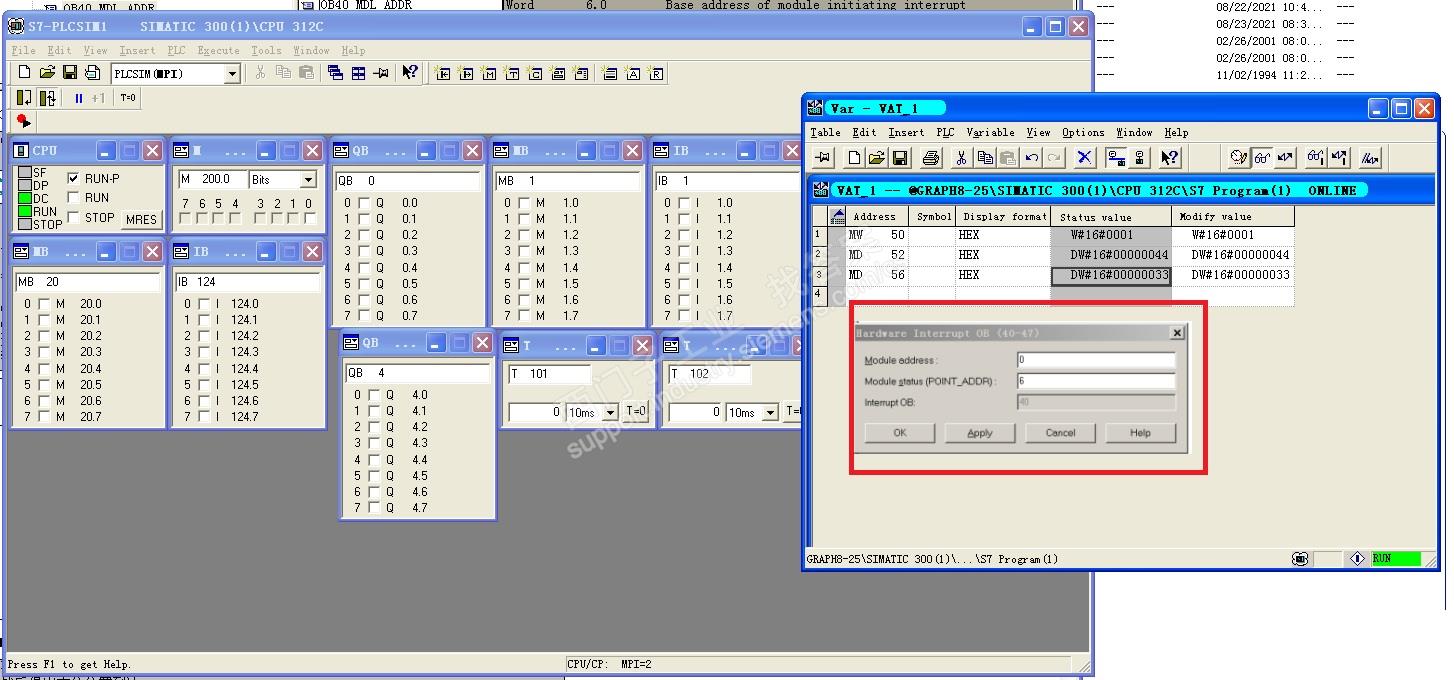Insert accumulators (A) sub-window
This screenshot has width=1454, height=680.
633,73
